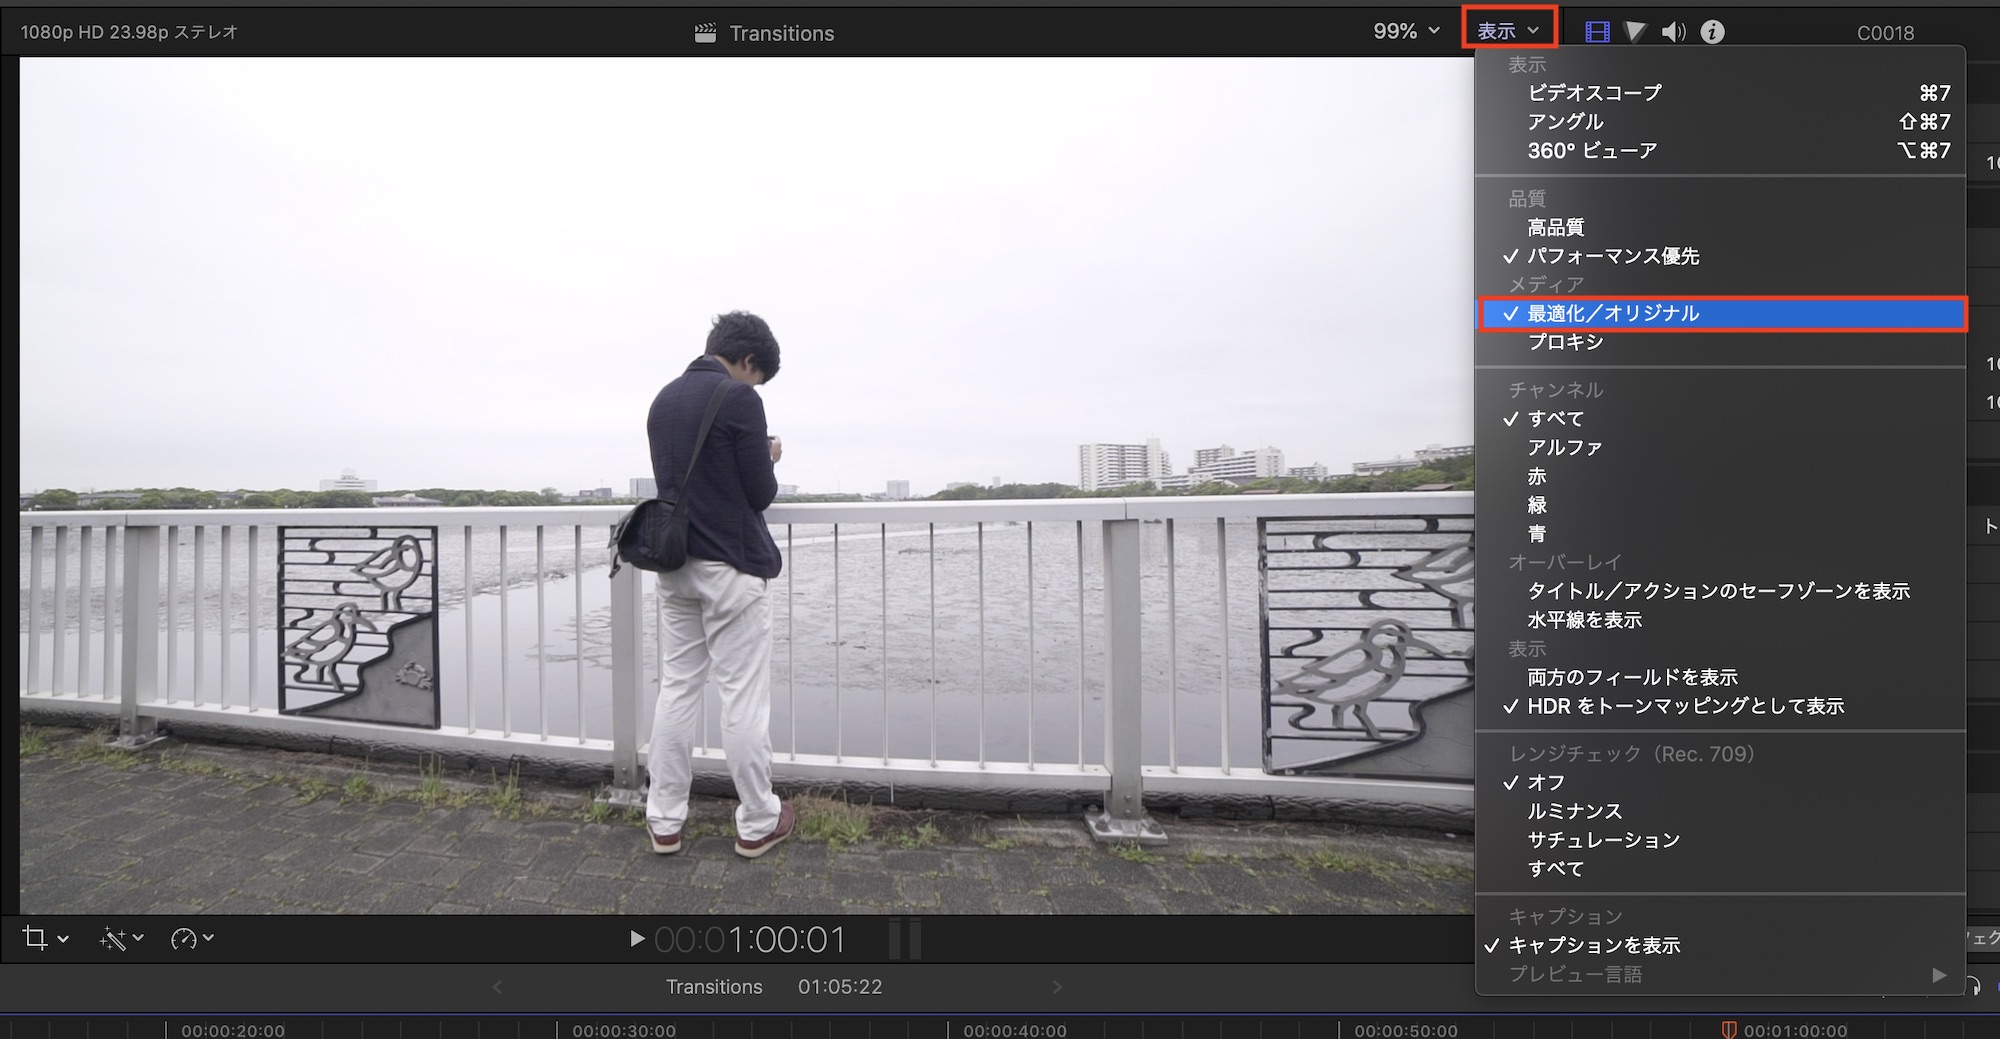Open the info inspector icon

click(1712, 32)
